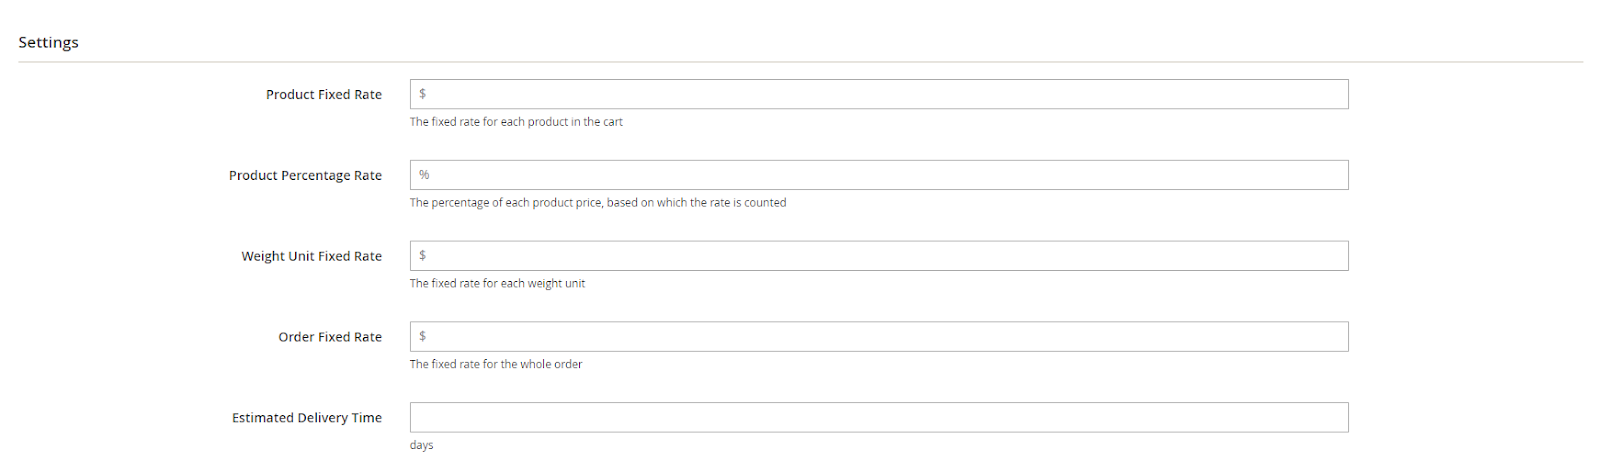This screenshot has height=461, width=1600.
Task: Click the Product Fixed Rate label
Action: (323, 95)
